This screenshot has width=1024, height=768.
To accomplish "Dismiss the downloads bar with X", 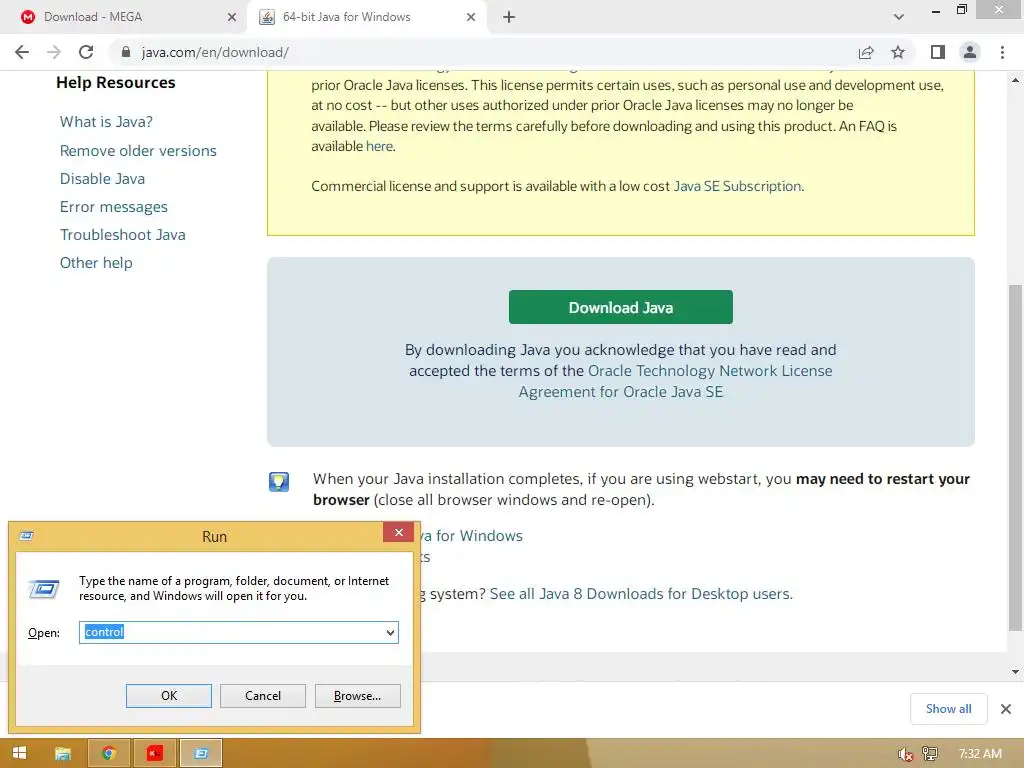I will (1006, 709).
